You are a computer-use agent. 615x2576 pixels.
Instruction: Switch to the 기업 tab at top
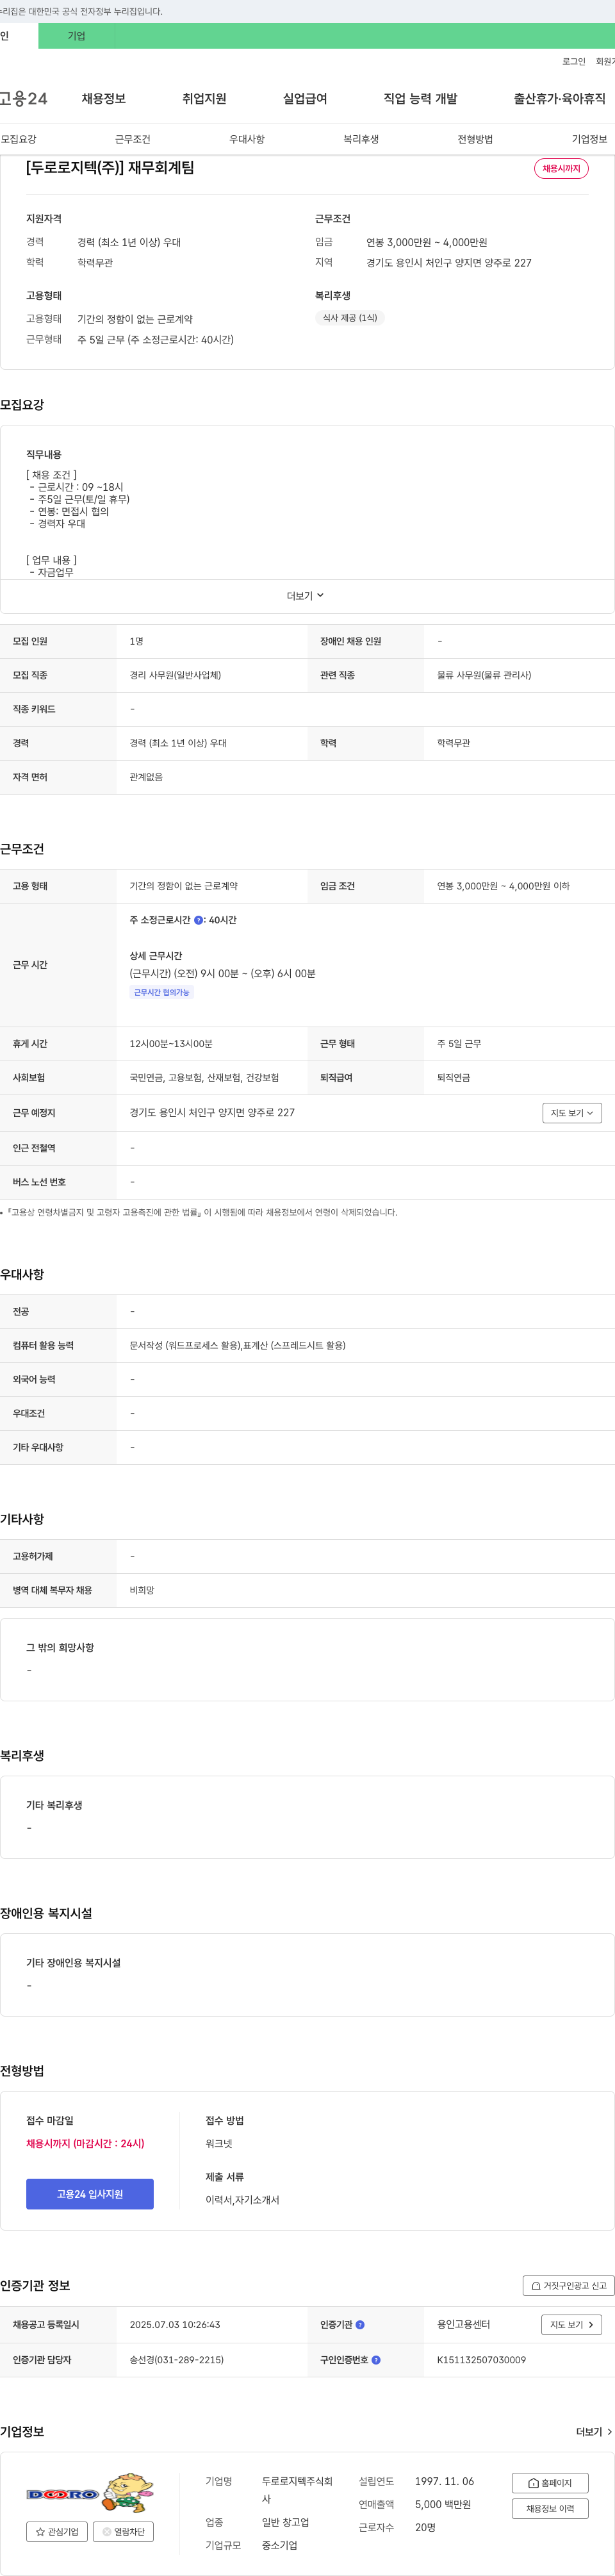[x=77, y=36]
